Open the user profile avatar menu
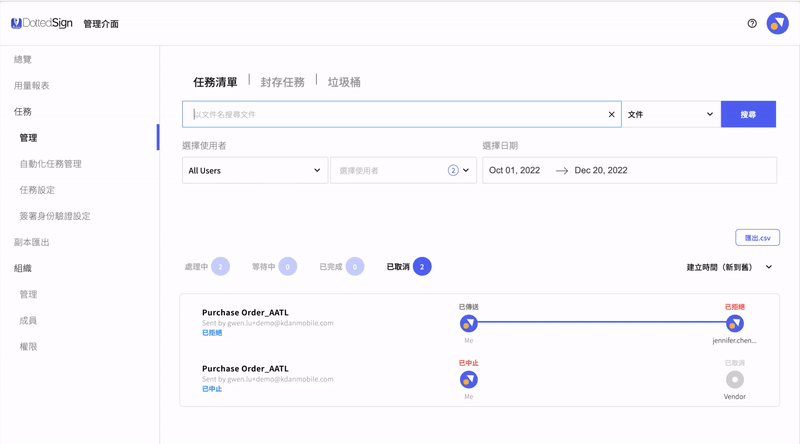 click(x=777, y=23)
